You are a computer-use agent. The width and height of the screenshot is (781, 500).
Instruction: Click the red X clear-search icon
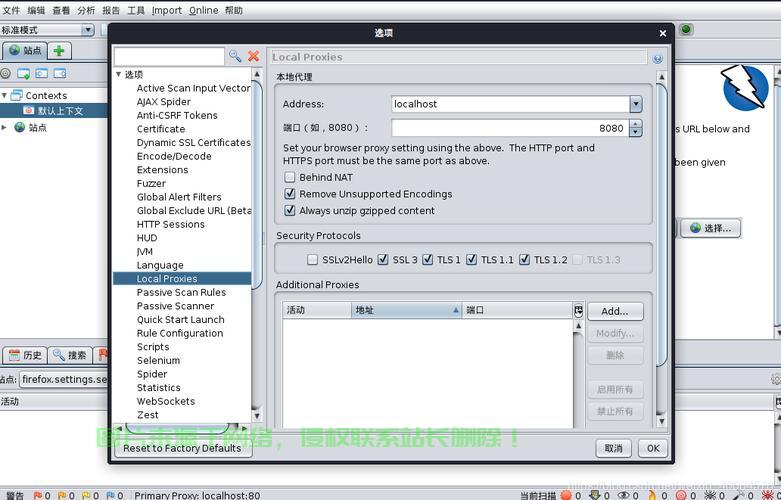(x=254, y=56)
